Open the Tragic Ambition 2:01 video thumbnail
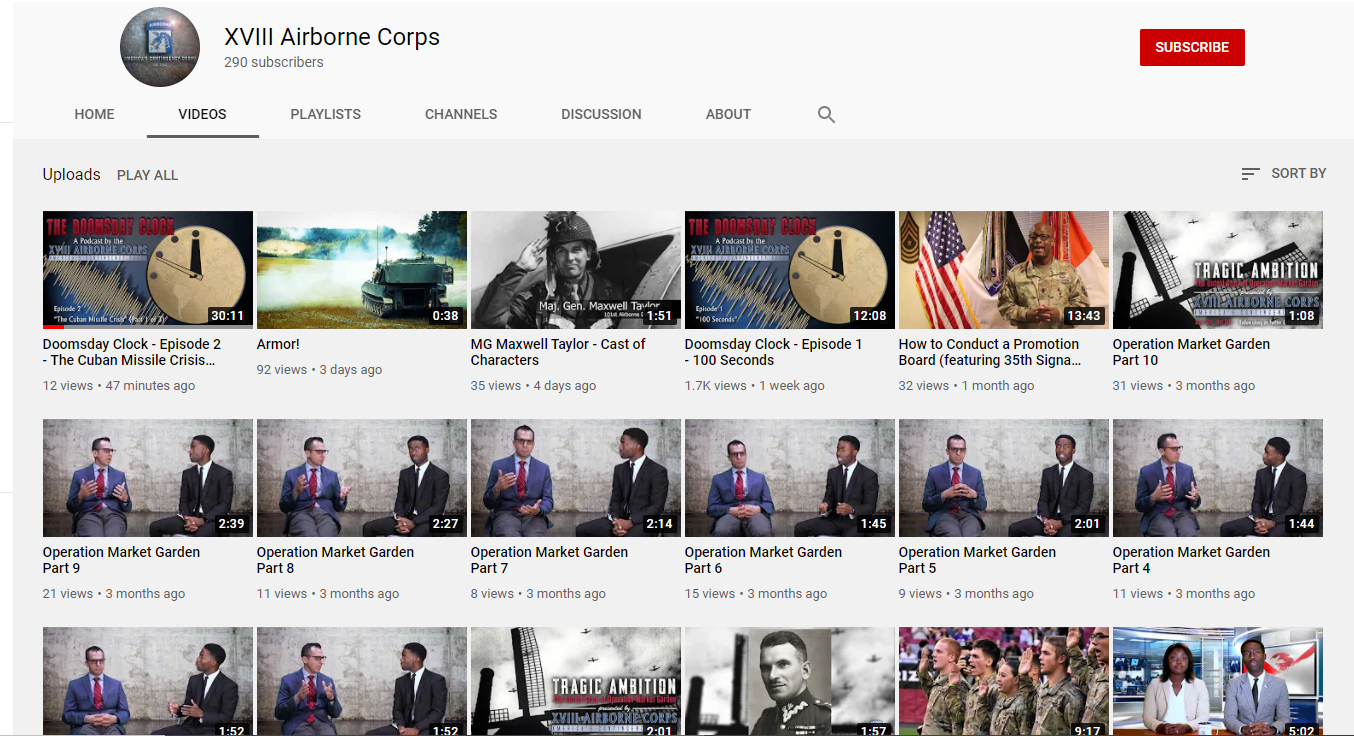 576,681
